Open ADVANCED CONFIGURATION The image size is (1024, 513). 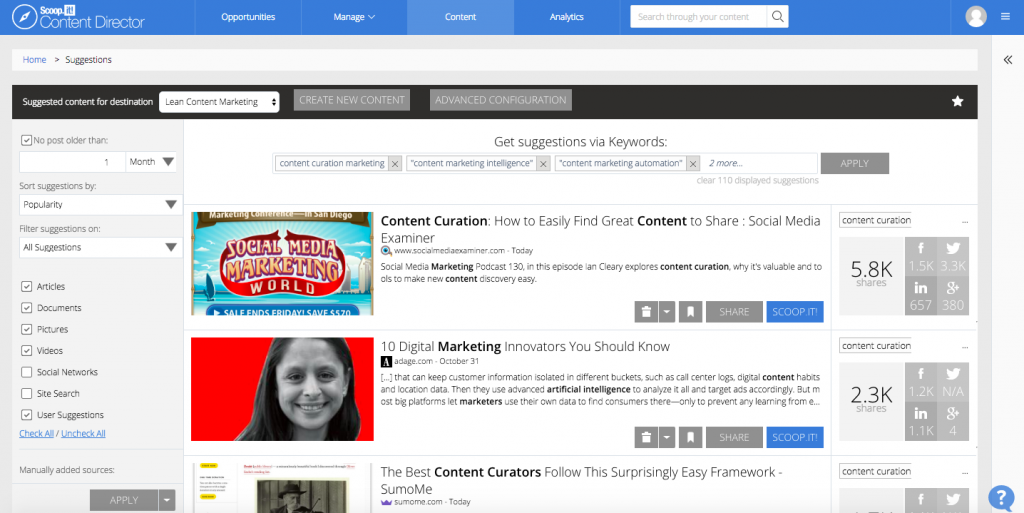coord(501,100)
